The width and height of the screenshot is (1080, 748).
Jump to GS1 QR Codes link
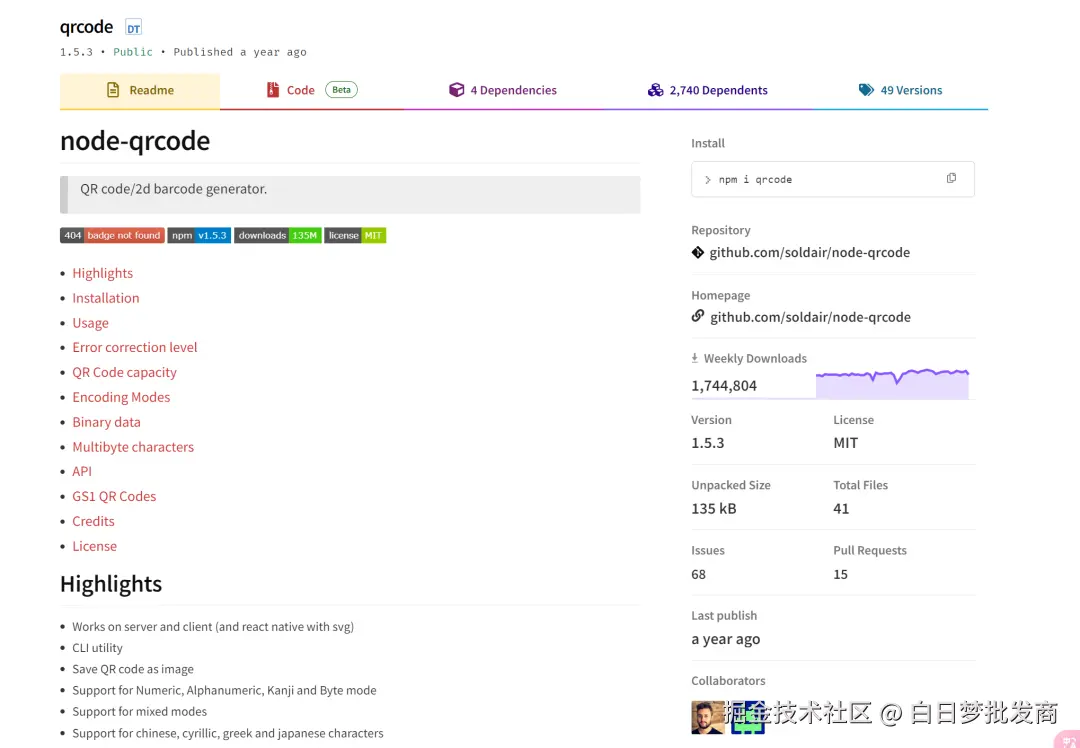coord(114,497)
